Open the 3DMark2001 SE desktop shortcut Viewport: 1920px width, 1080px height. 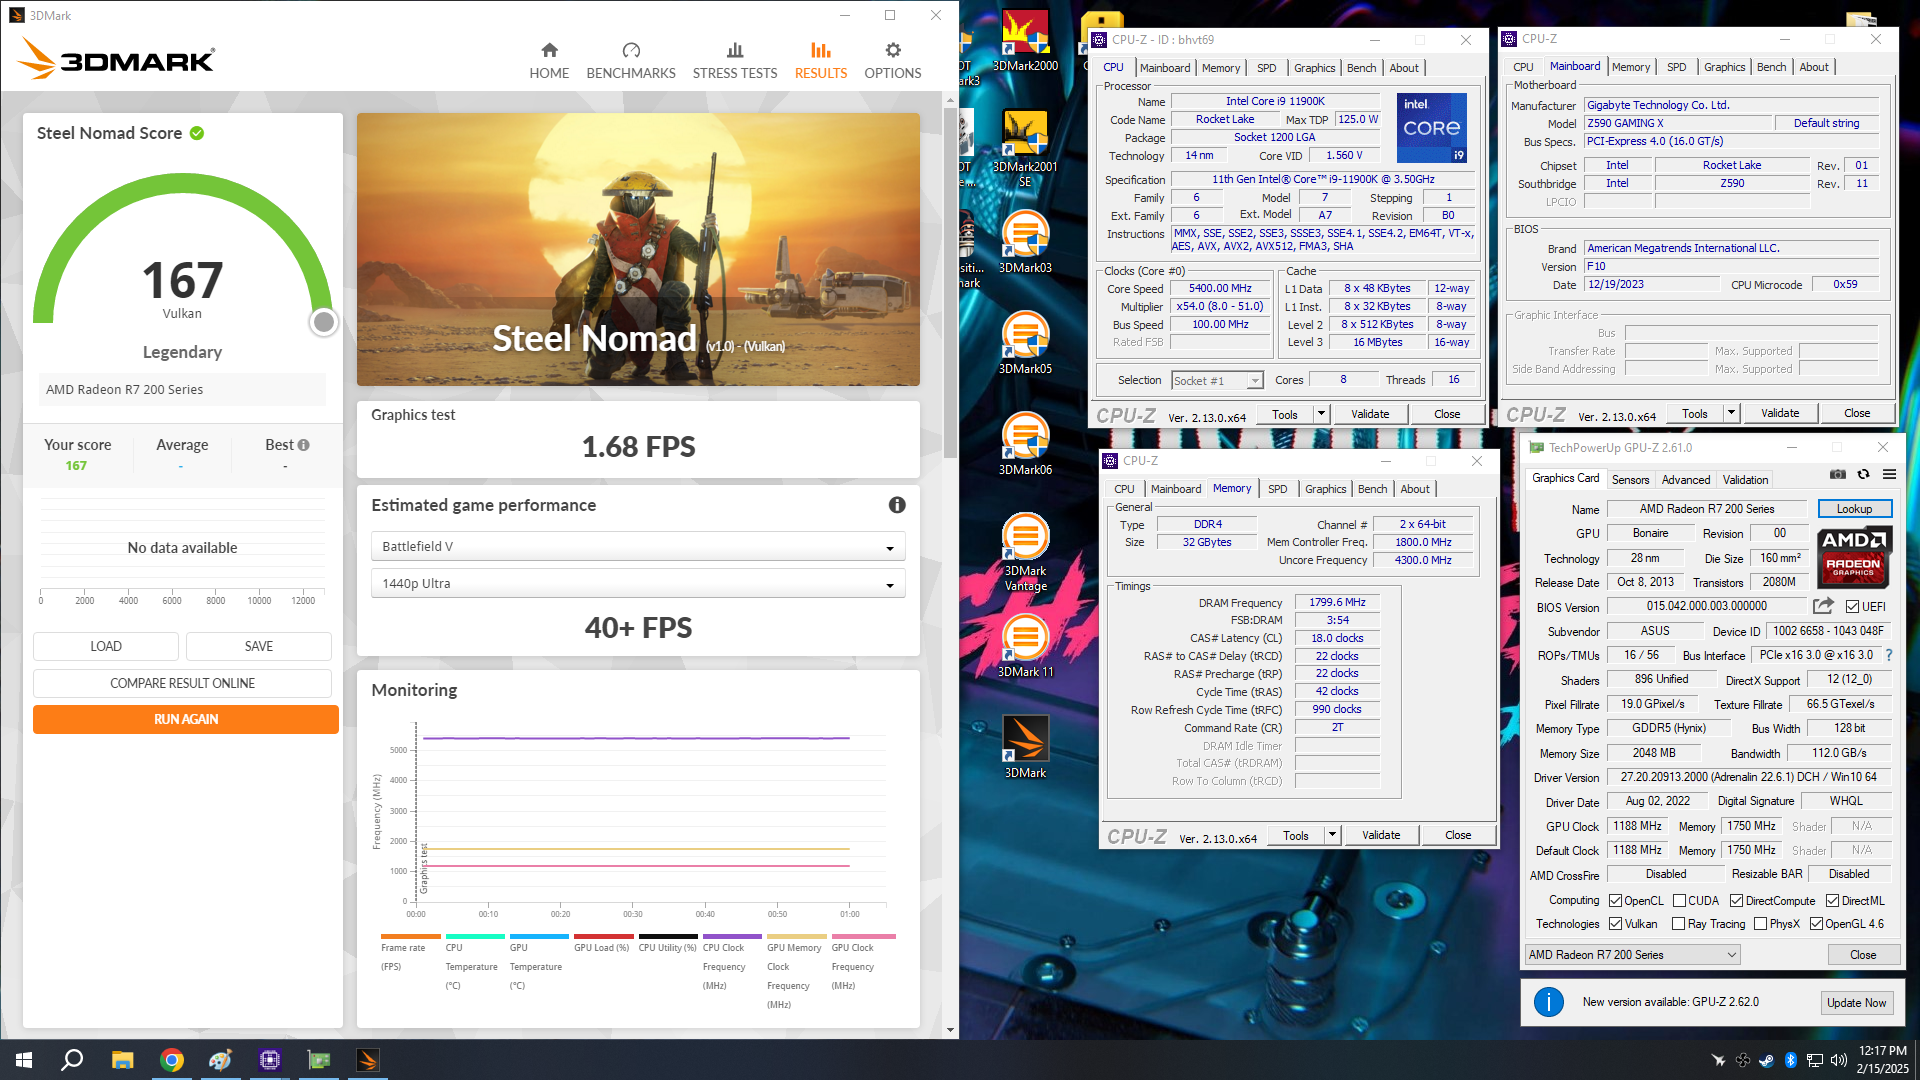click(x=1025, y=148)
